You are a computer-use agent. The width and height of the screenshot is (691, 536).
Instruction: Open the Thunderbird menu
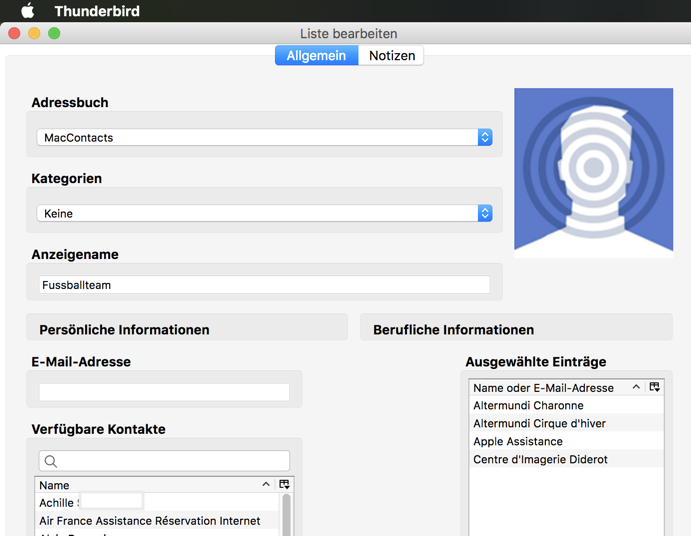pyautogui.click(x=97, y=11)
